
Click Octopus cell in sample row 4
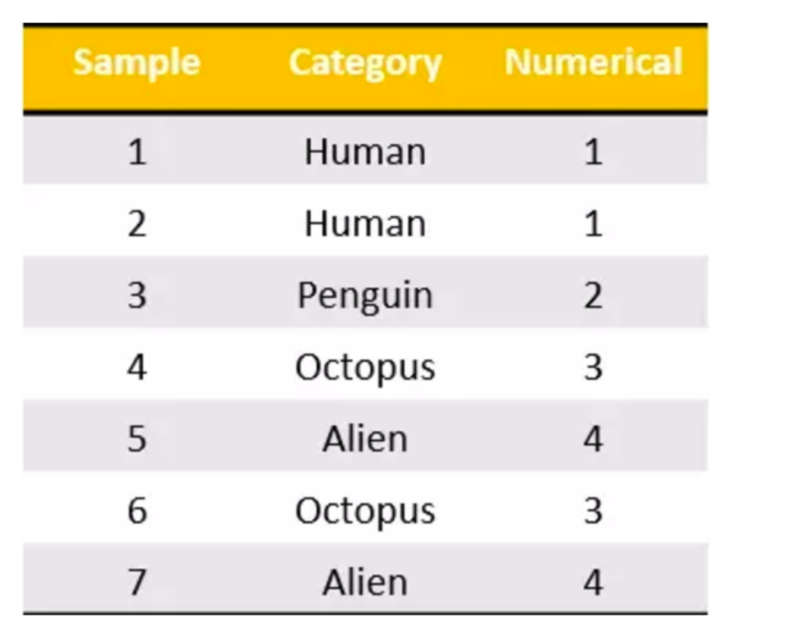[x=365, y=368]
